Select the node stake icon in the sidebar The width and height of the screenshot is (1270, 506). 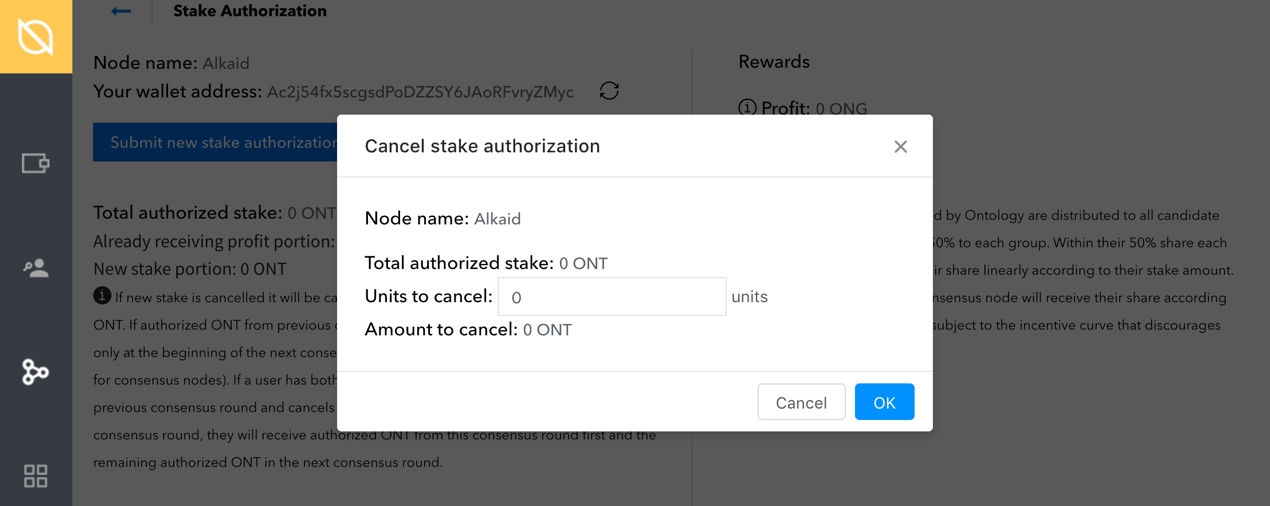point(36,372)
